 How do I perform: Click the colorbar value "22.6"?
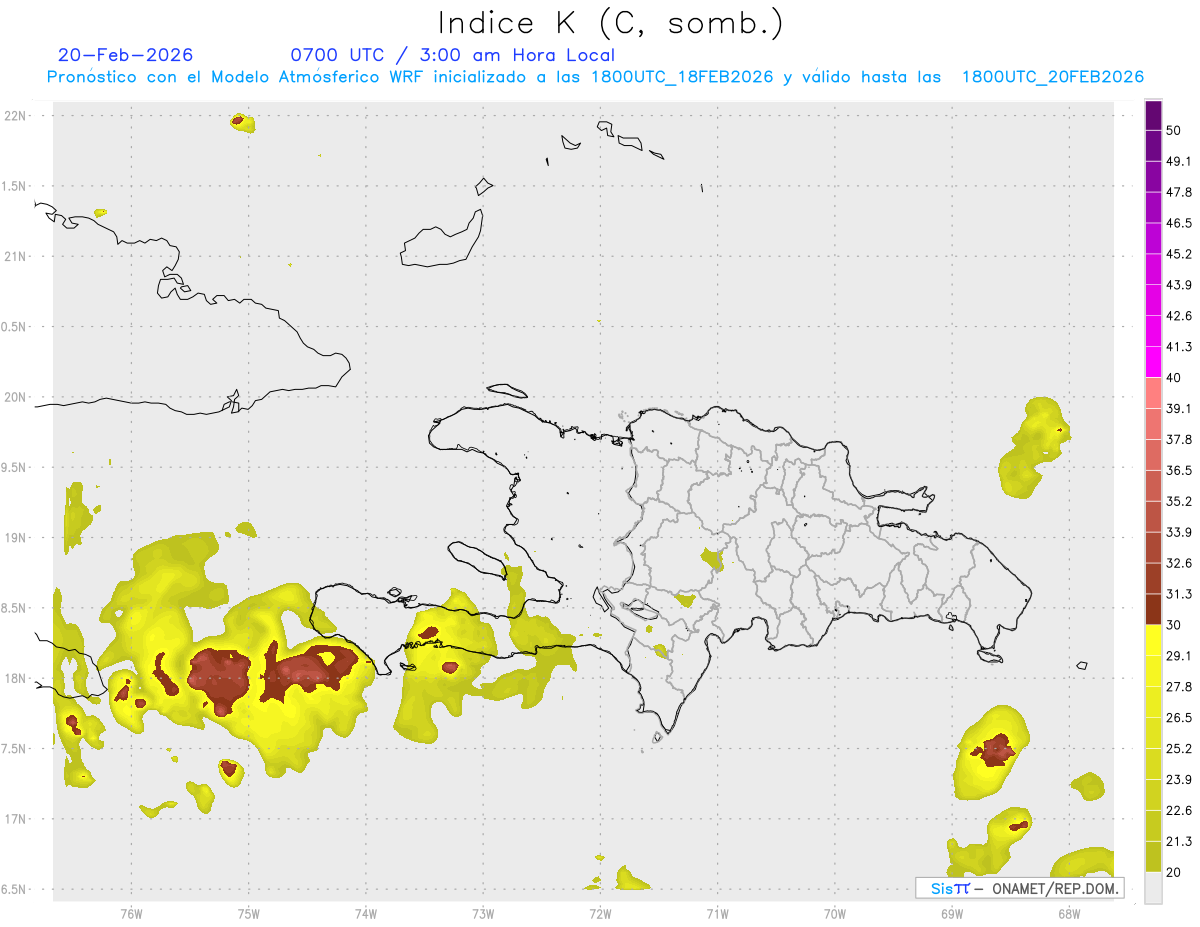pyautogui.click(x=1179, y=811)
